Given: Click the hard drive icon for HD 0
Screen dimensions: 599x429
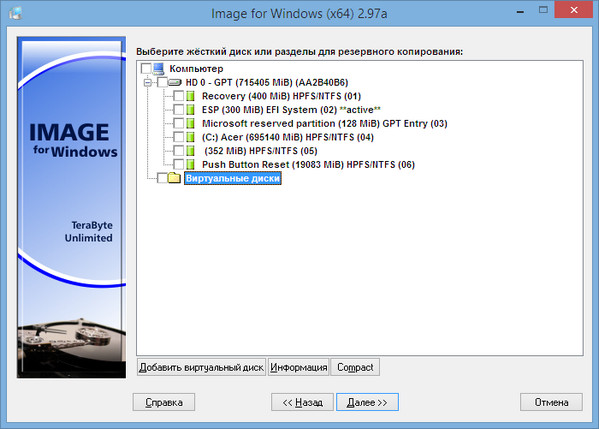Looking at the screenshot, I should point(175,82).
